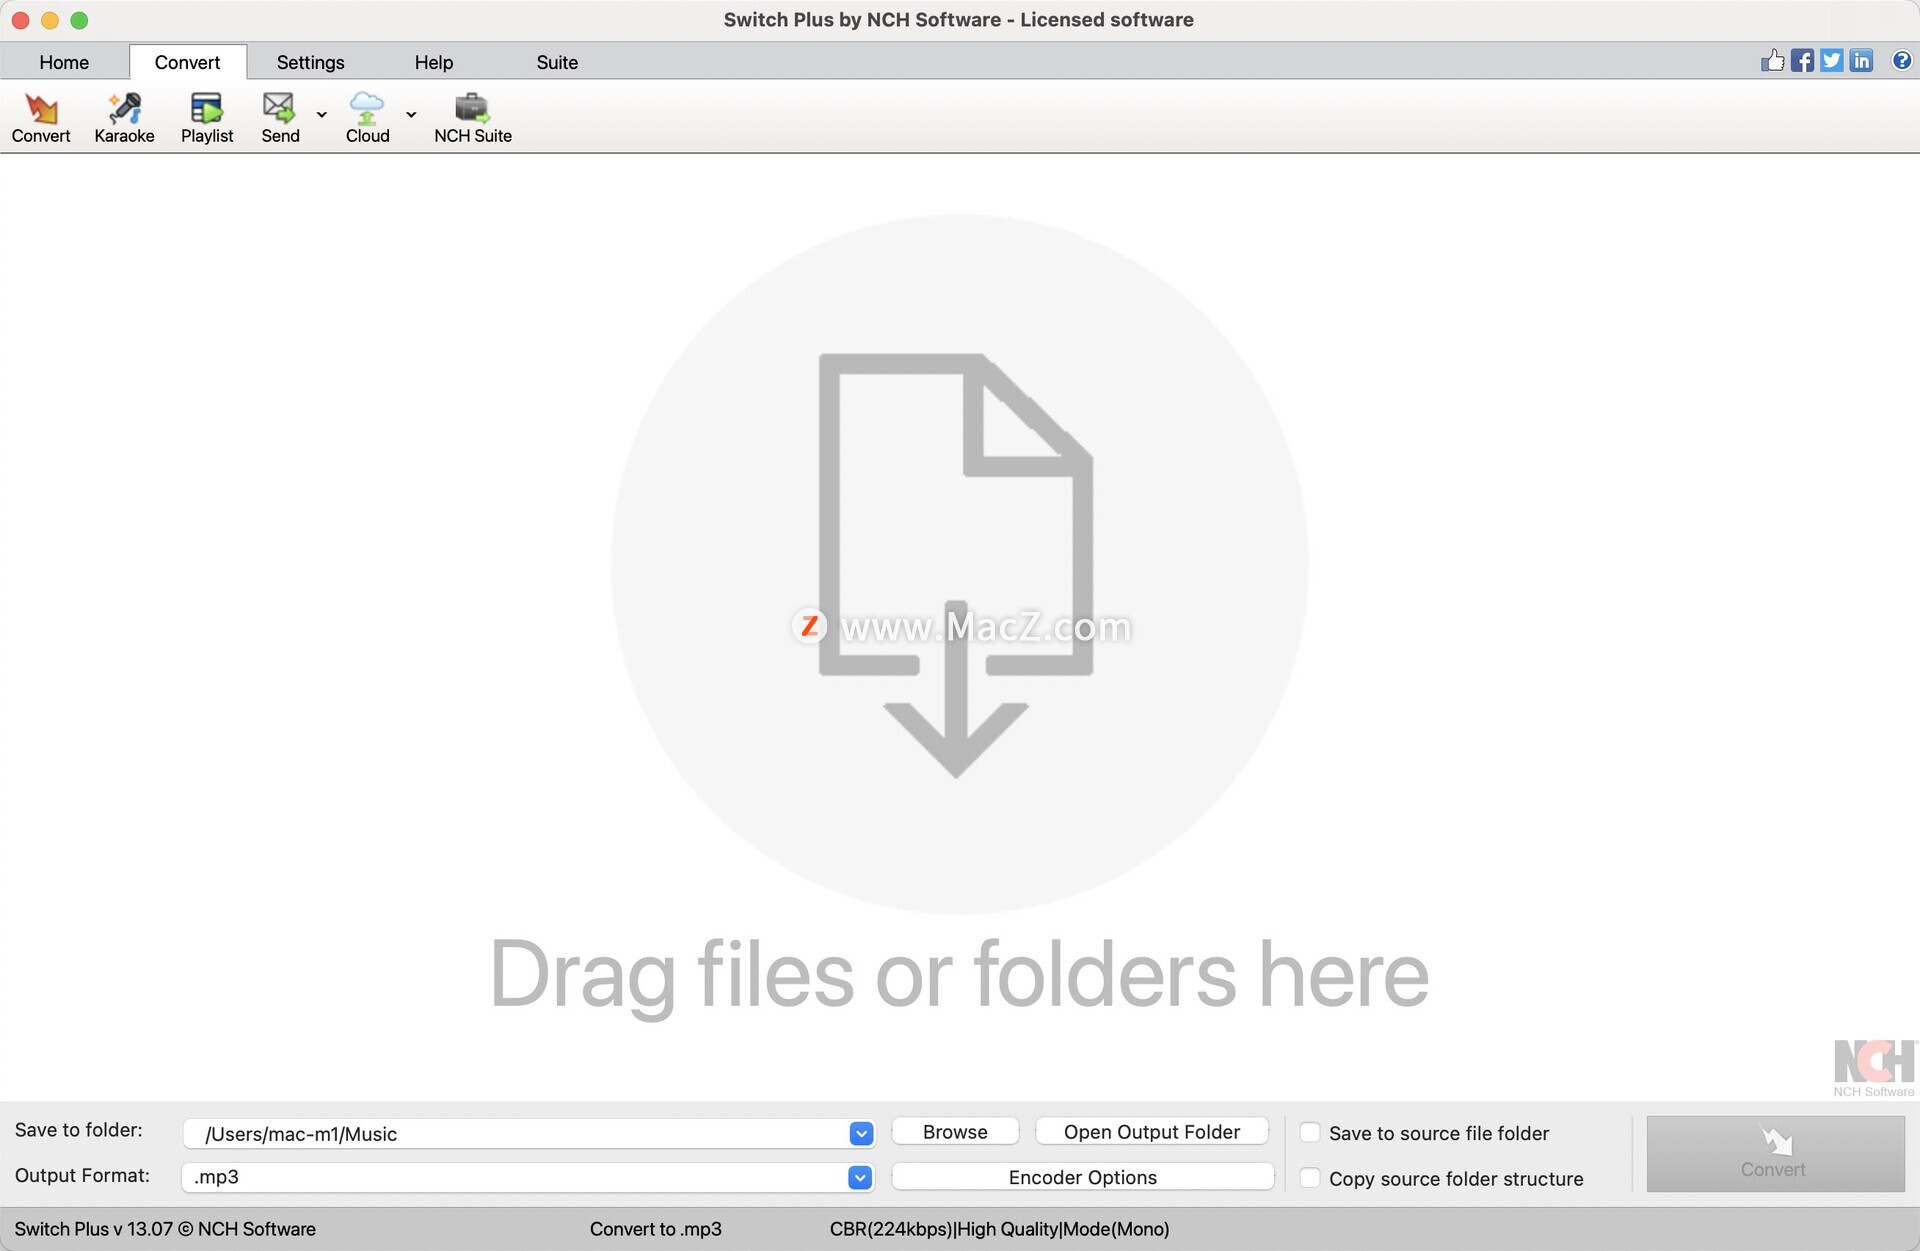Expand the Cloud dropdown arrow
Screen dimensions: 1920x1251
(x=411, y=114)
